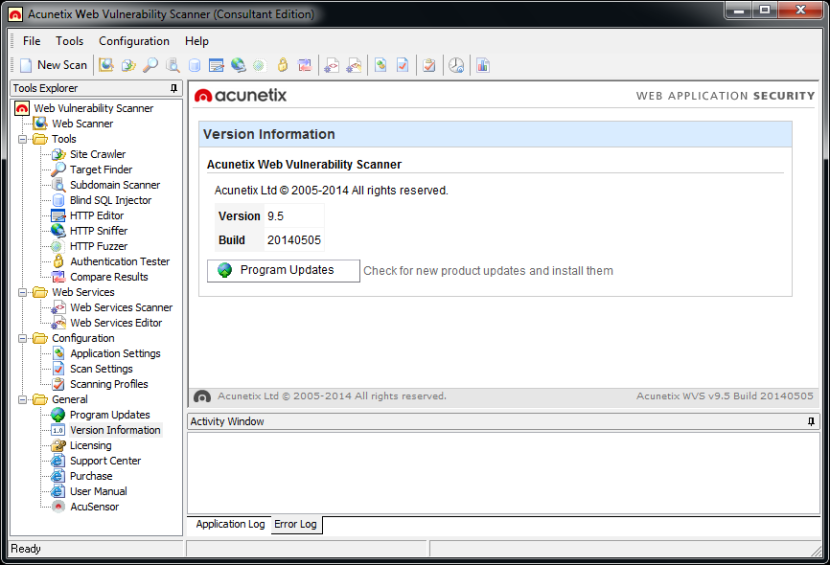Select Subdomain Scanner in the tree
The height and width of the screenshot is (565, 830).
coord(115,185)
